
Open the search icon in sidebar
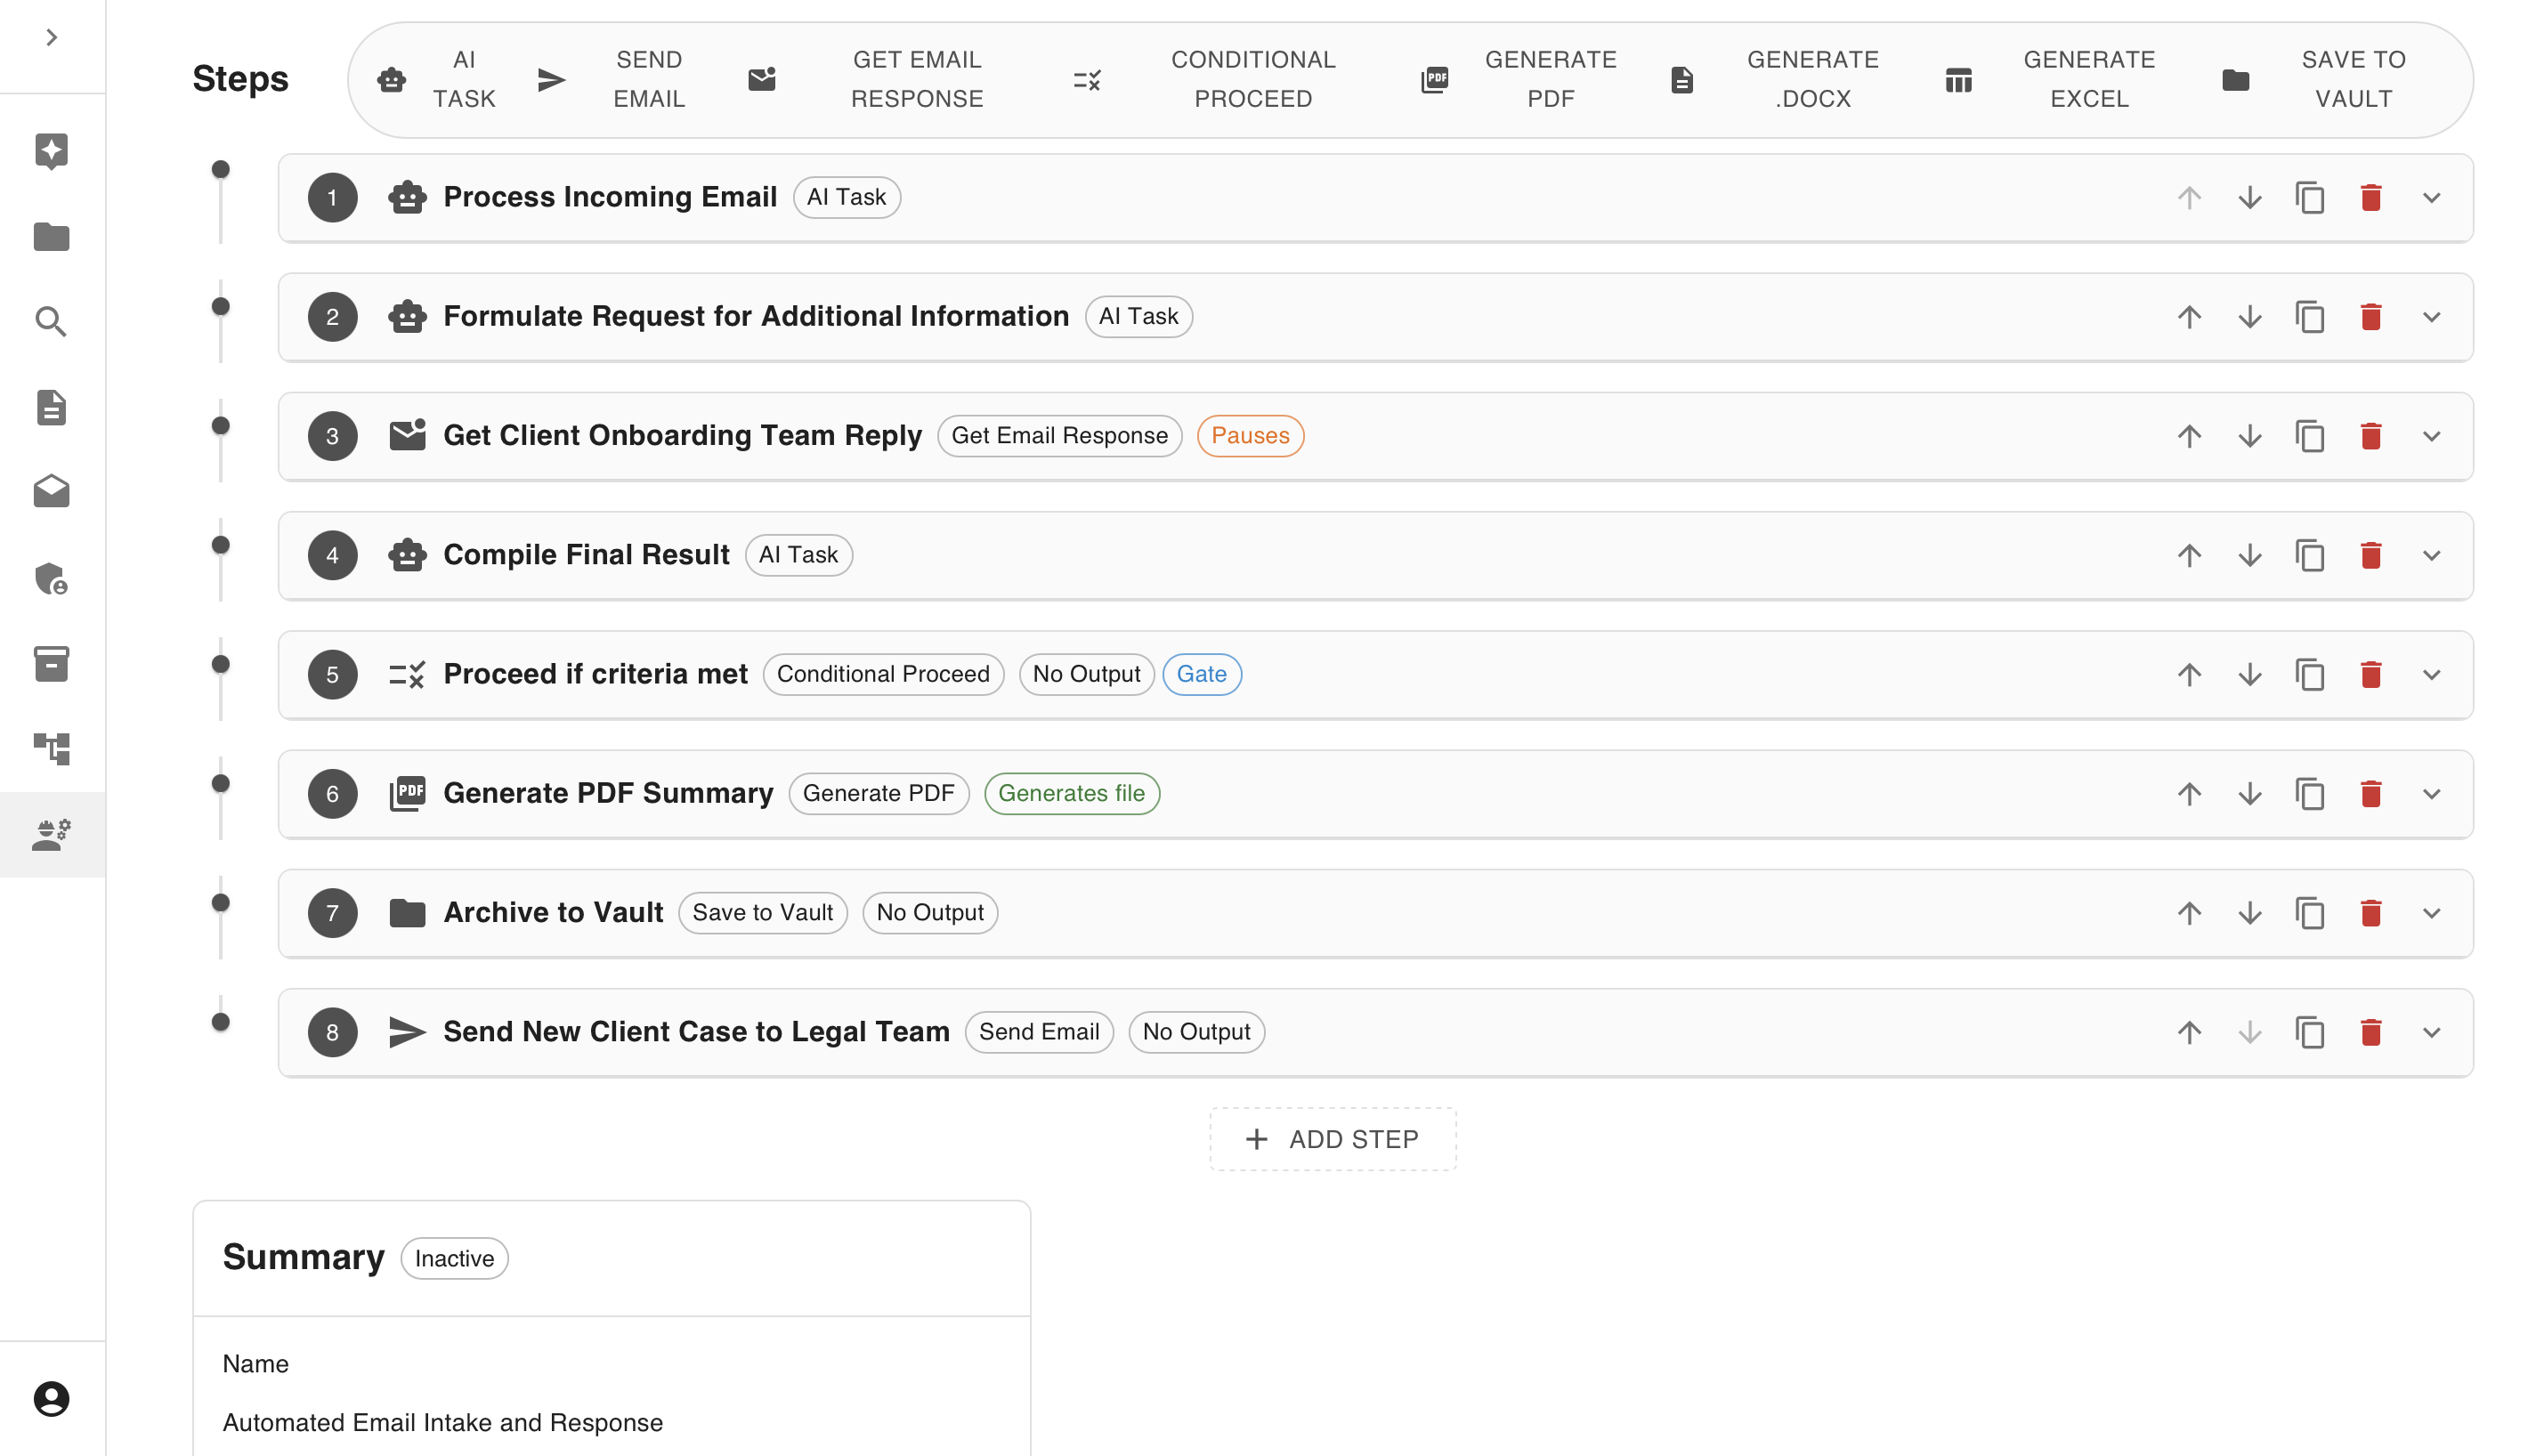pos(51,322)
